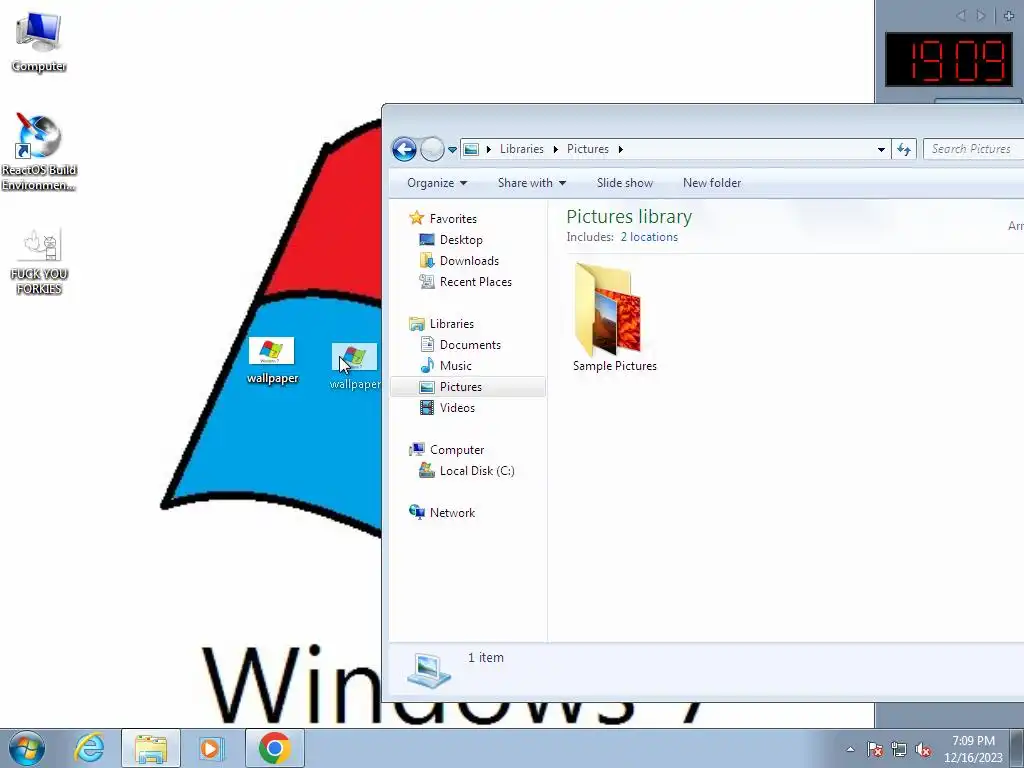This screenshot has height=768, width=1024.
Task: Expand the arrow after Libraries in address bar
Action: click(555, 150)
